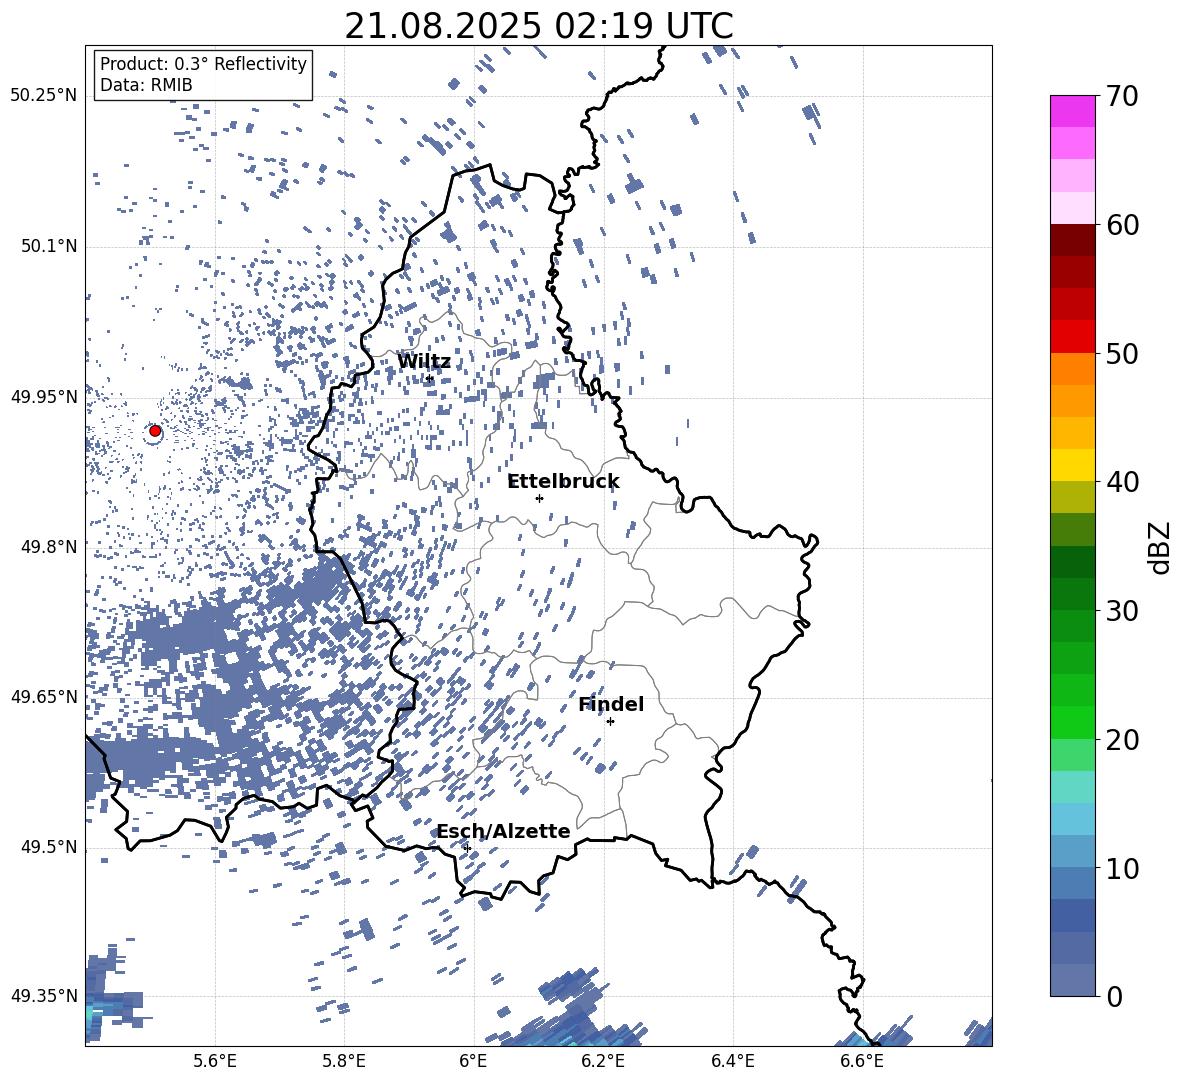This screenshot has width=1184, height=1081.
Task: Click the 6.4°E longitude label
Action: point(732,1061)
